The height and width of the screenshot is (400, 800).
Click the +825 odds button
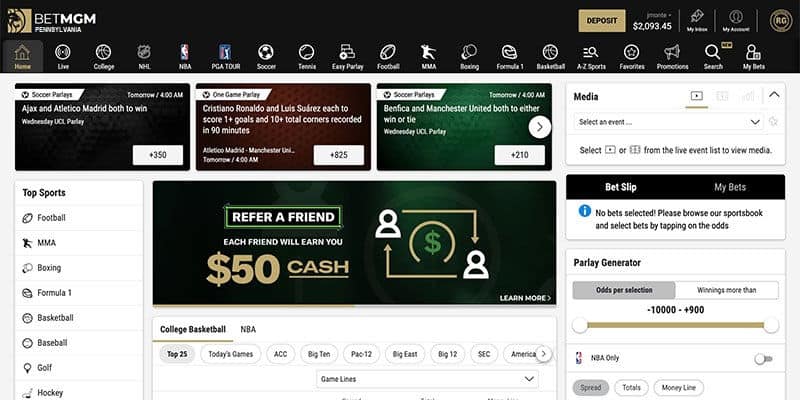(339, 155)
